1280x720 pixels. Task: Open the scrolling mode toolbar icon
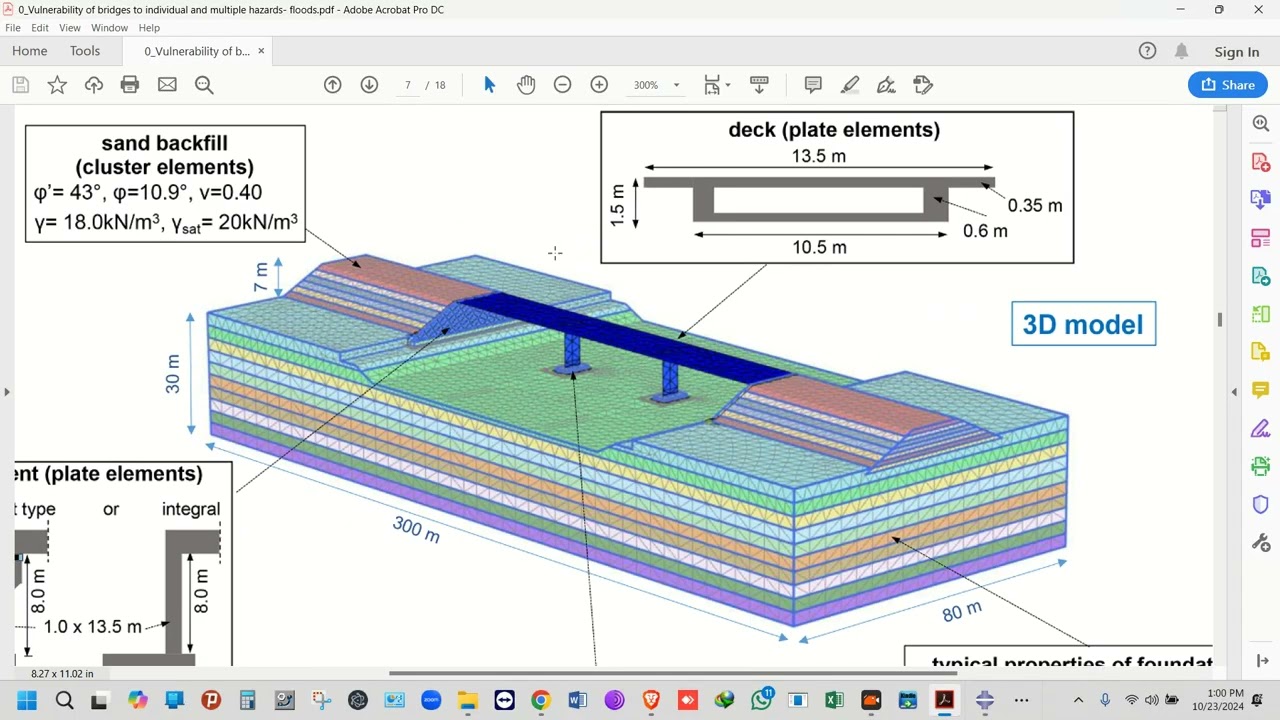tap(759, 85)
